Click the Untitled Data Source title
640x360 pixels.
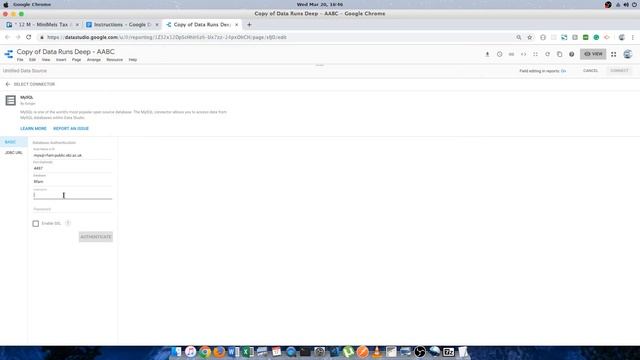coord(24,71)
